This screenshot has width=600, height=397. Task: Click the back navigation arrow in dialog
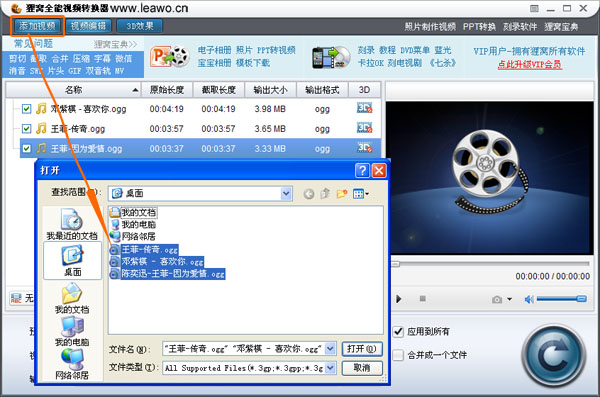tap(309, 194)
